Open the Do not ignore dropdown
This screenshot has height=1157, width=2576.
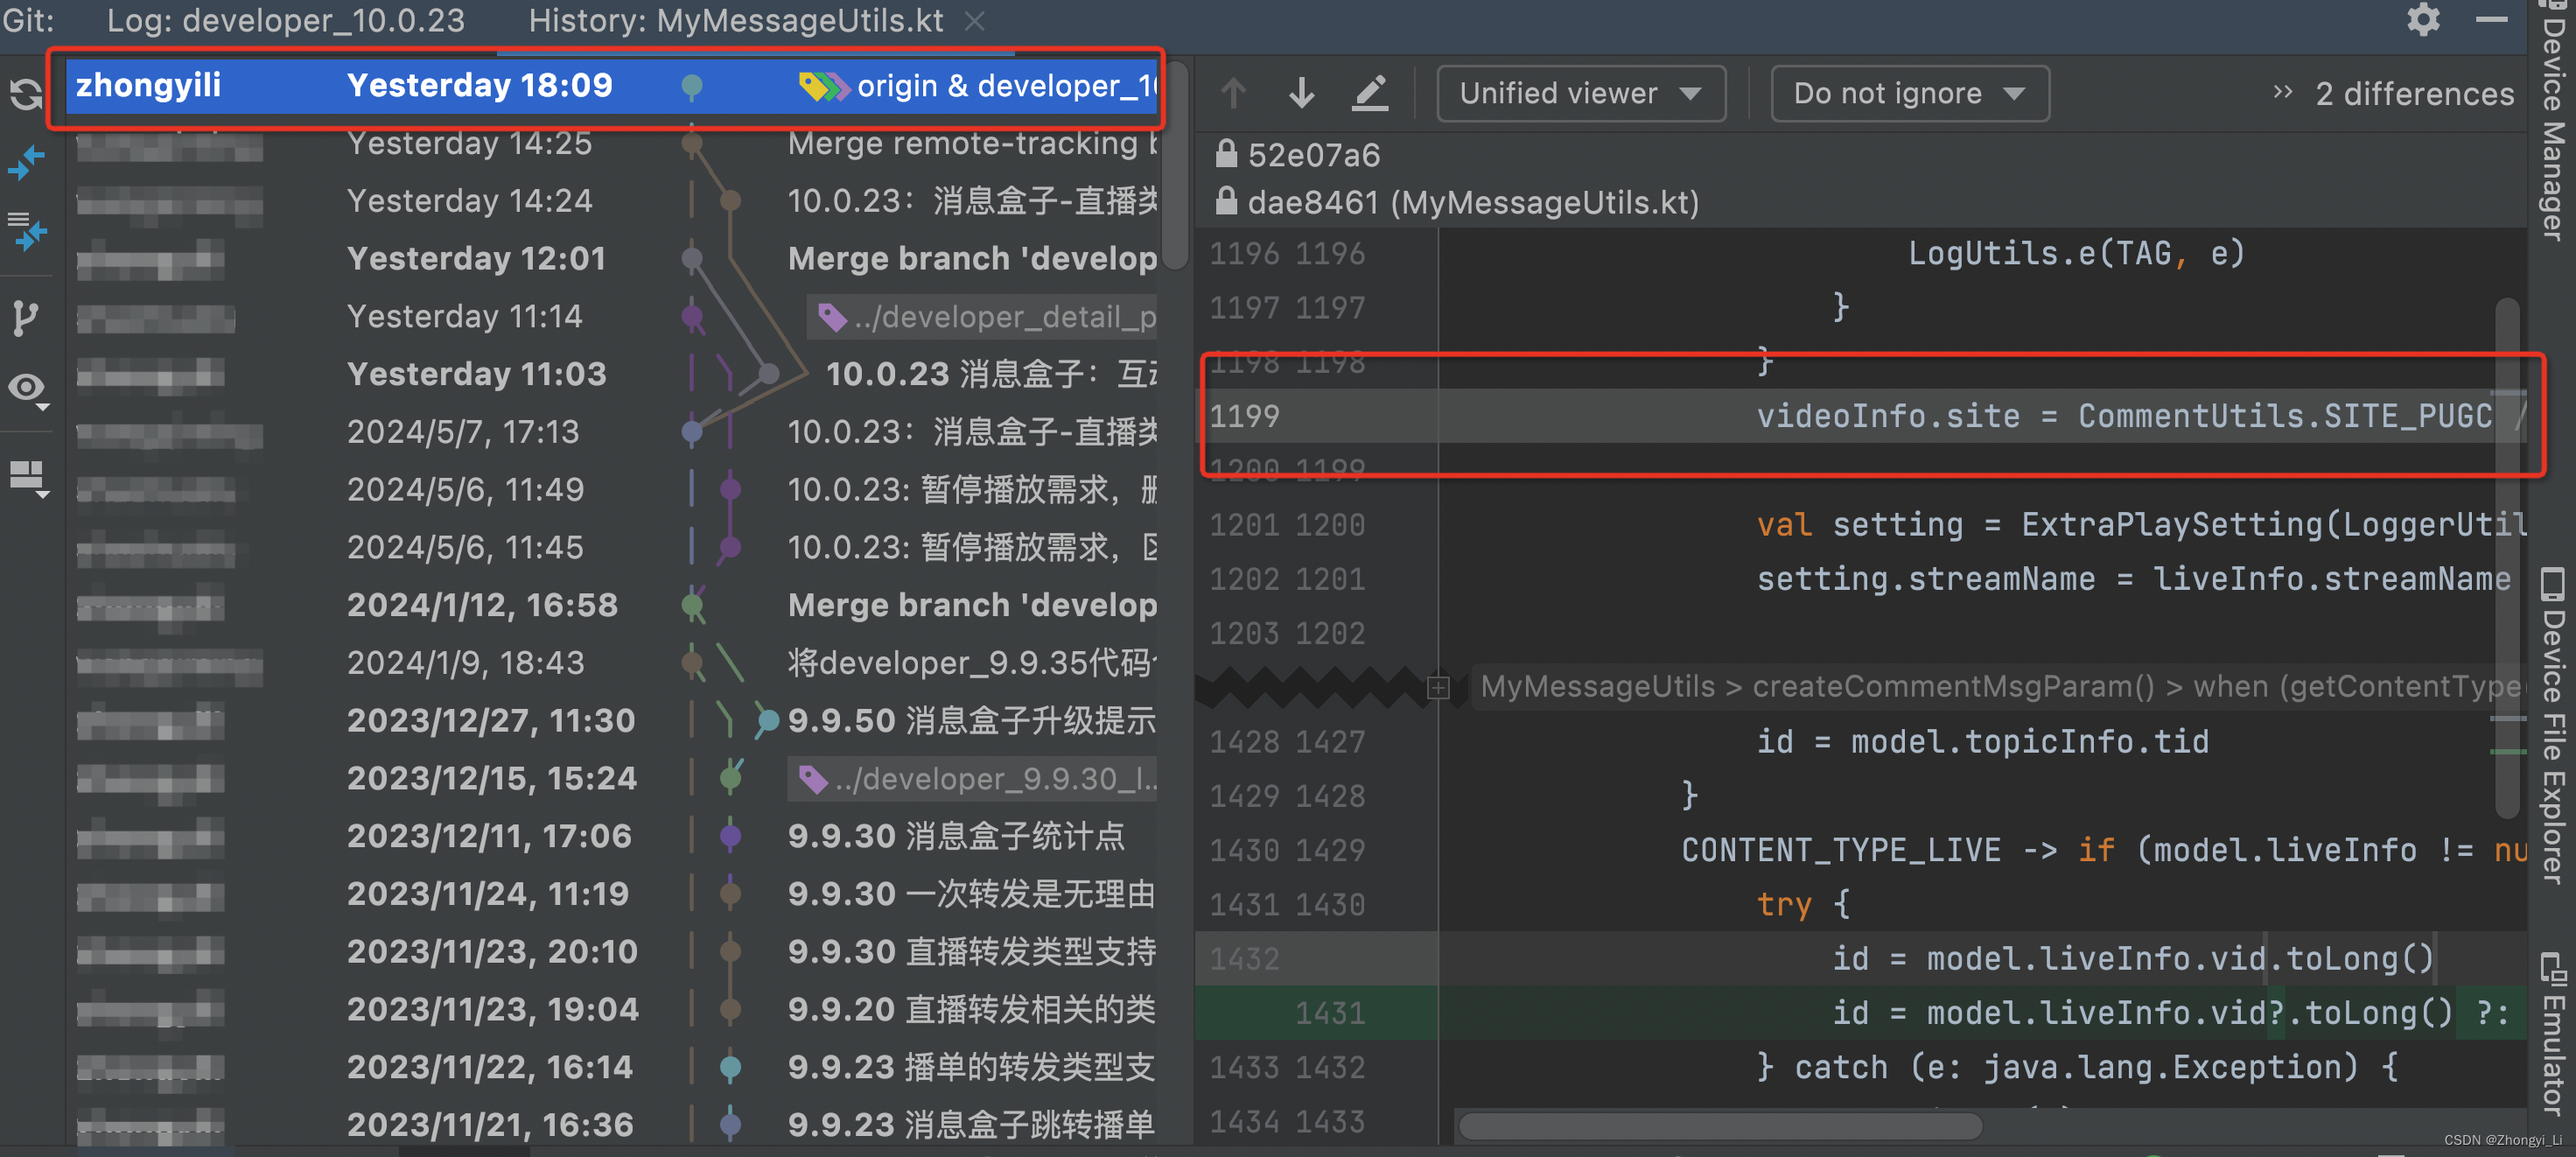pos(1909,93)
